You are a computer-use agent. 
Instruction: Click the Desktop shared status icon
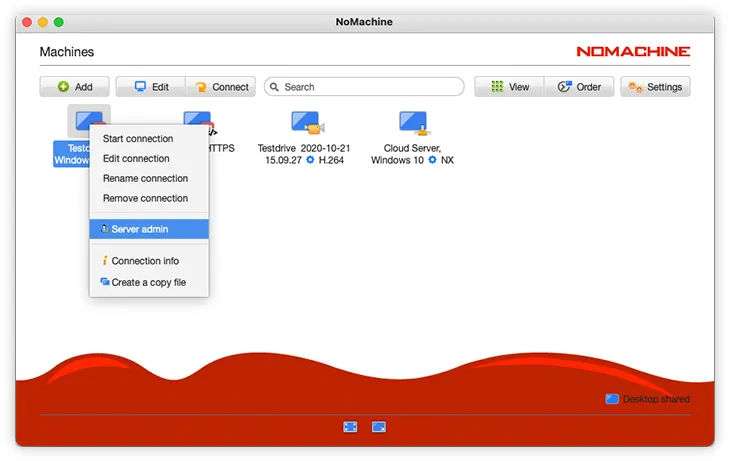coord(612,399)
